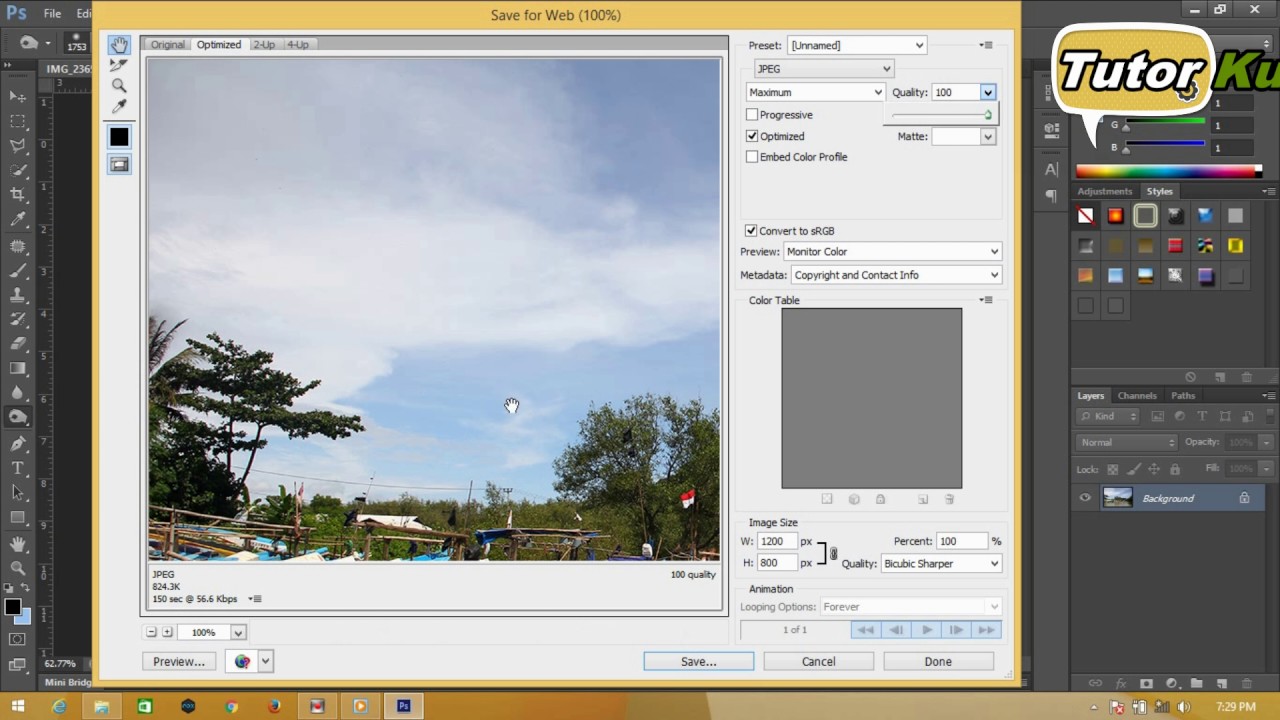Viewport: 1280px width, 720px height.
Task: Click the browser preview Chrome icon
Action: pyautogui.click(x=242, y=661)
